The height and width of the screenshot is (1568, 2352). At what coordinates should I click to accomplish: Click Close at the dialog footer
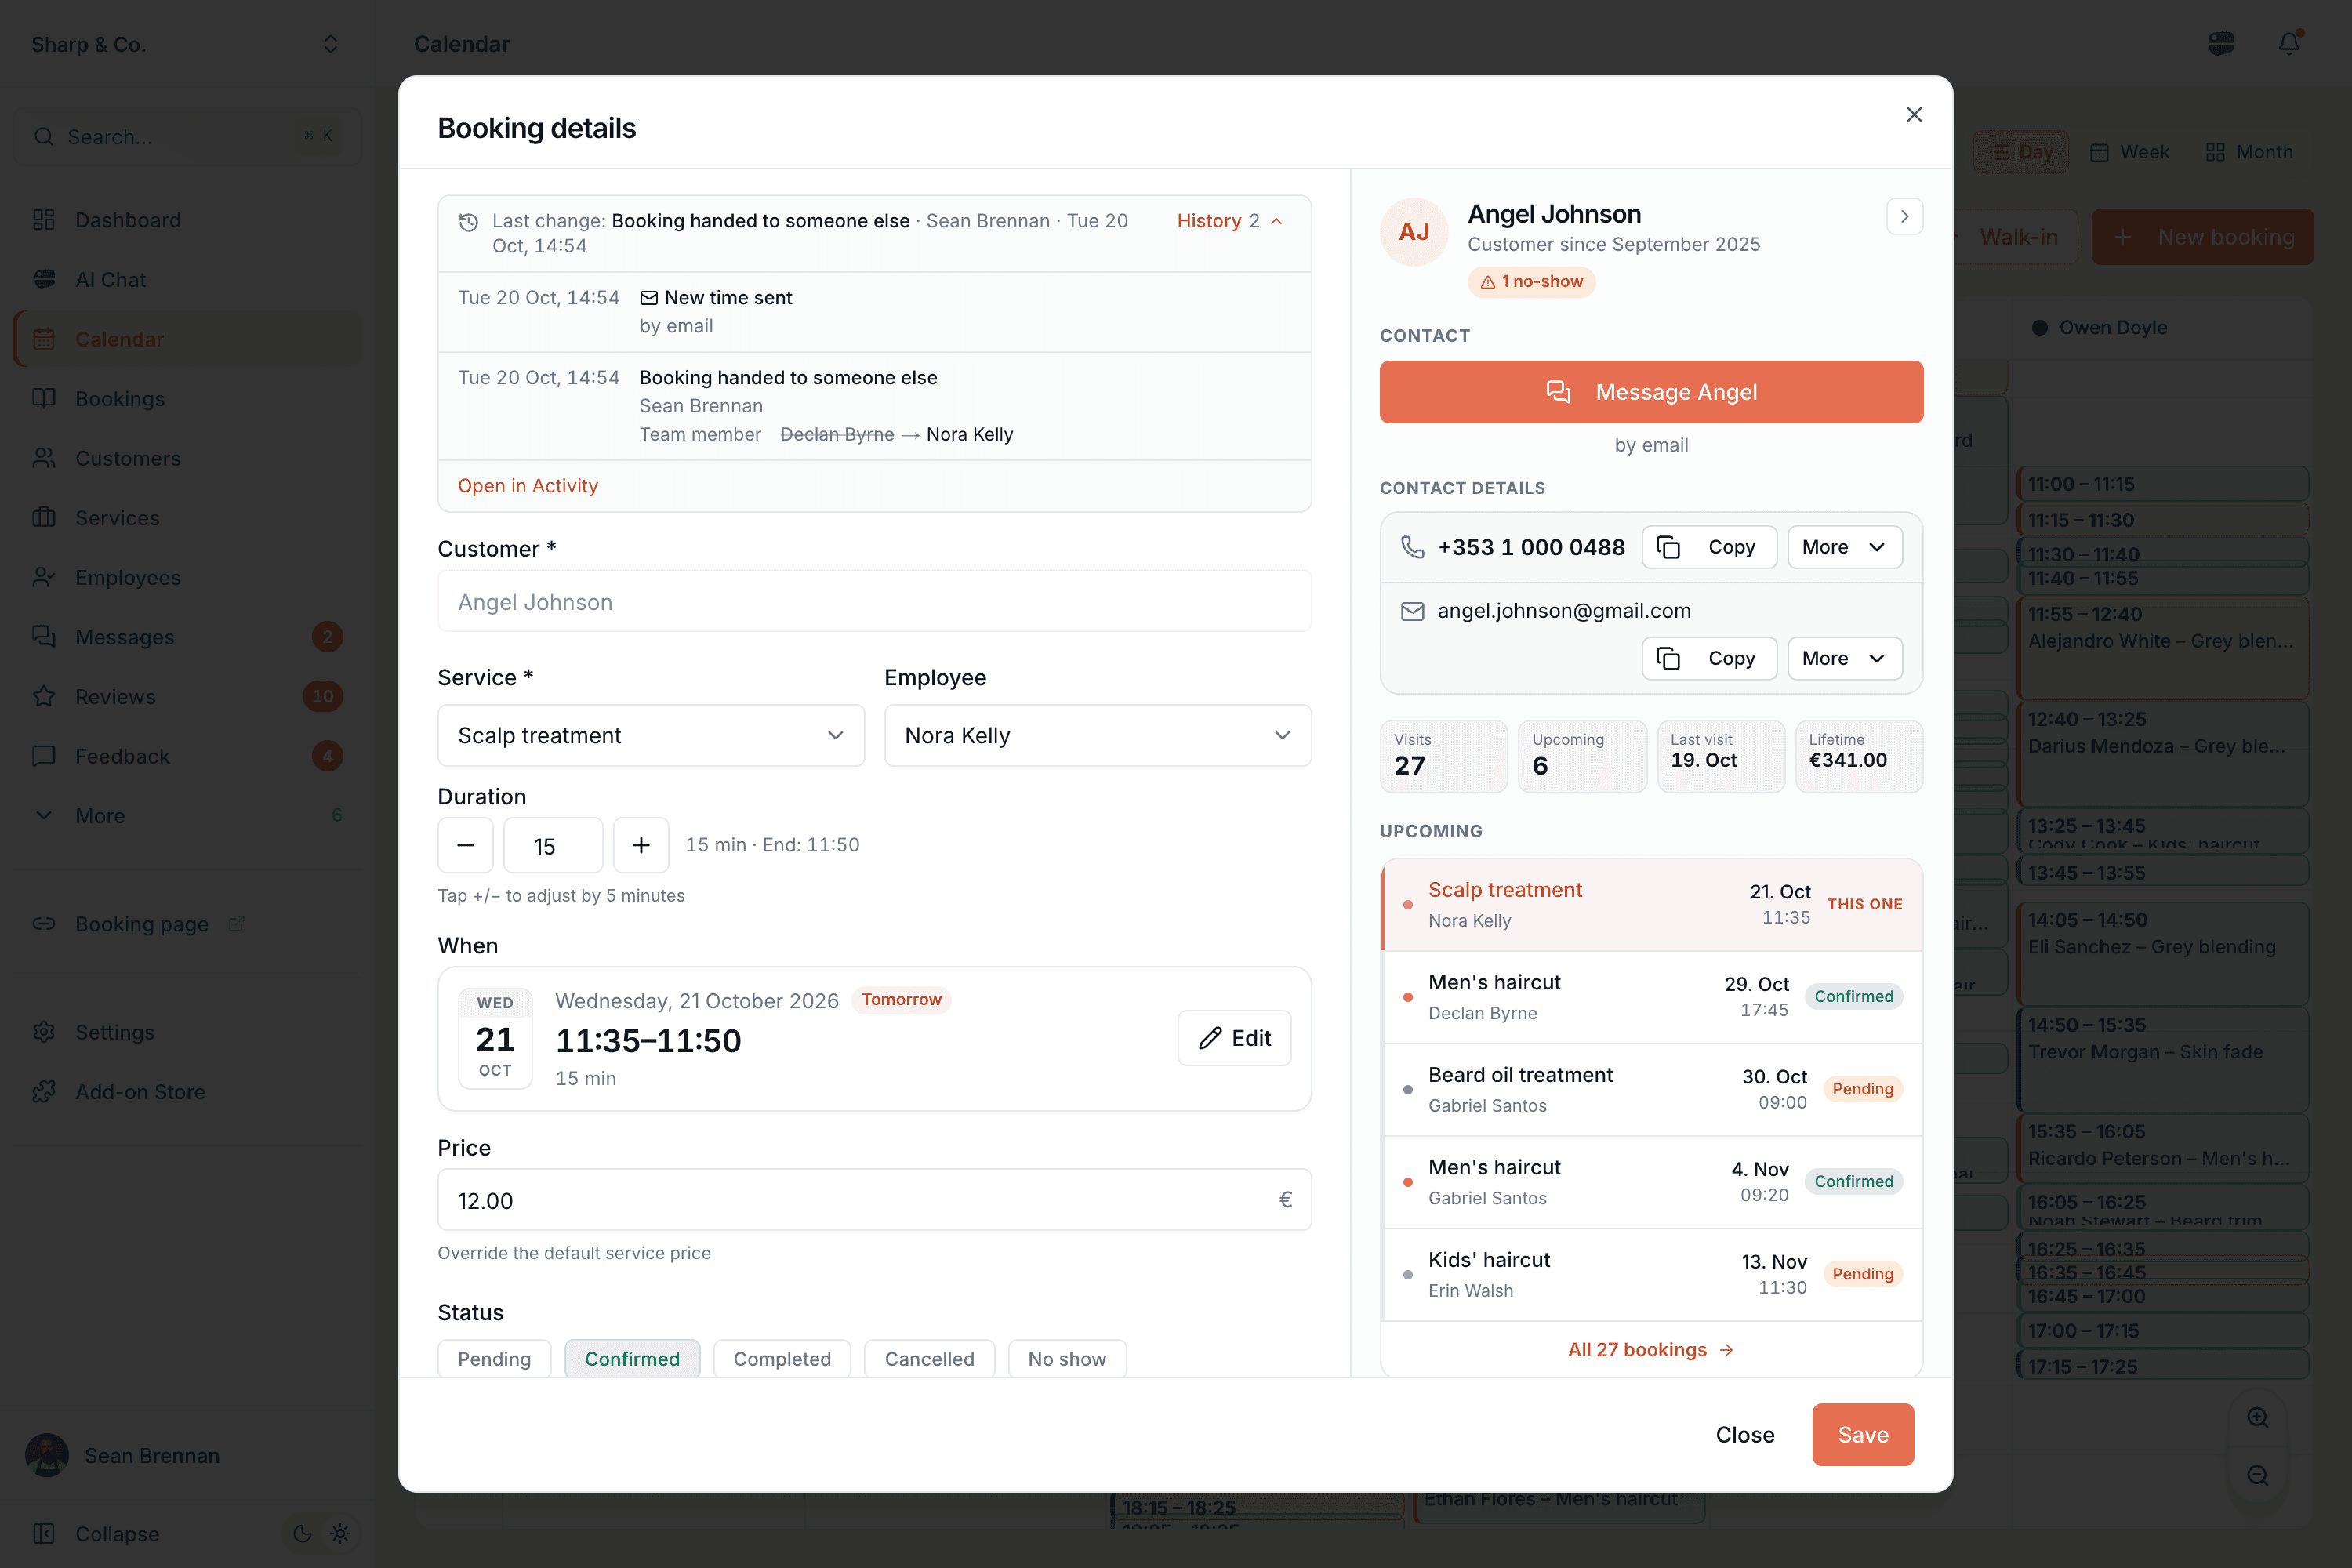point(1745,1435)
